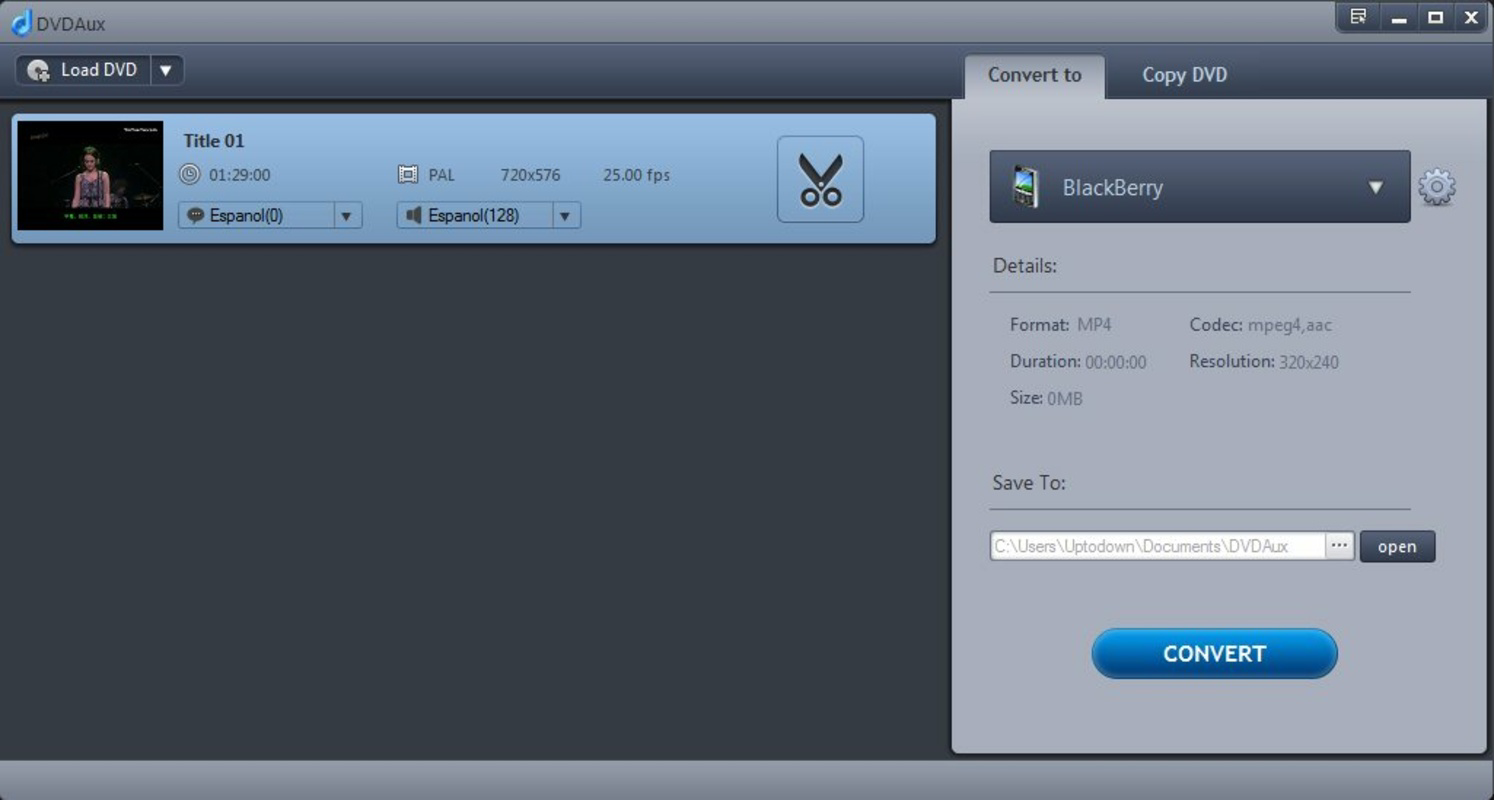Image resolution: width=1494 pixels, height=800 pixels.
Task: Open output settings via the gear icon
Action: [1437, 187]
